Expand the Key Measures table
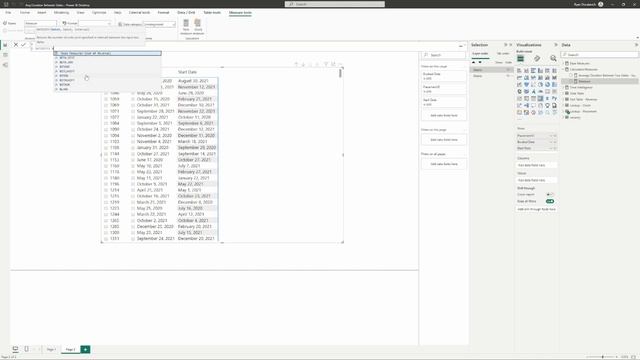 [x=563, y=64]
